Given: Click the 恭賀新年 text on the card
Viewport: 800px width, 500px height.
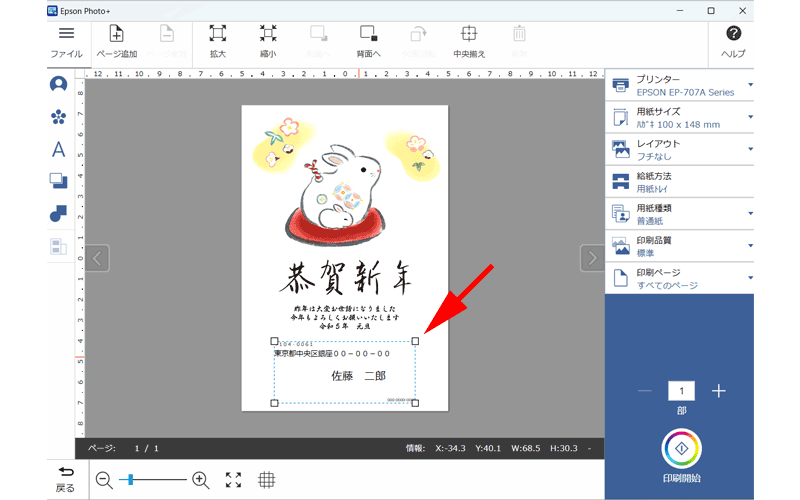Looking at the screenshot, I should pos(344,276).
